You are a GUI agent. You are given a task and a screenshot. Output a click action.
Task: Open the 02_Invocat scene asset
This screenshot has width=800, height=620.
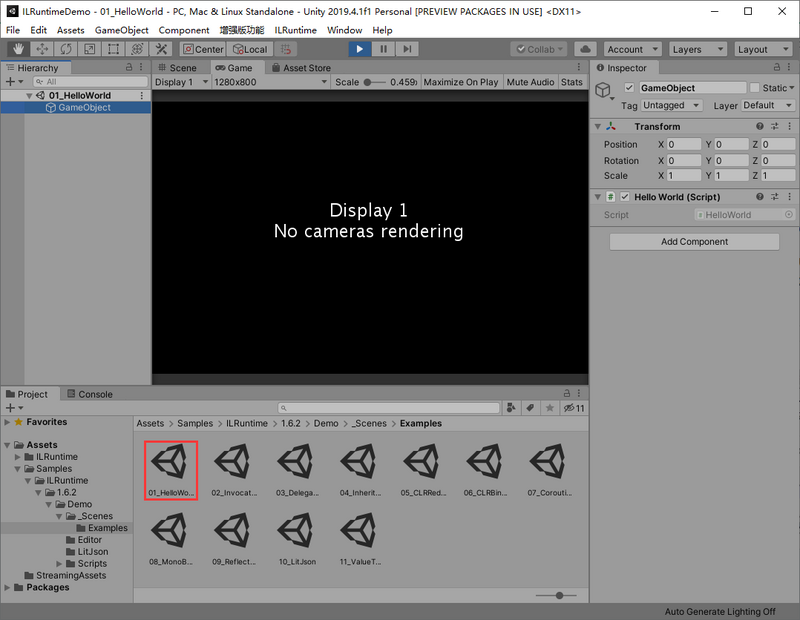point(234,469)
